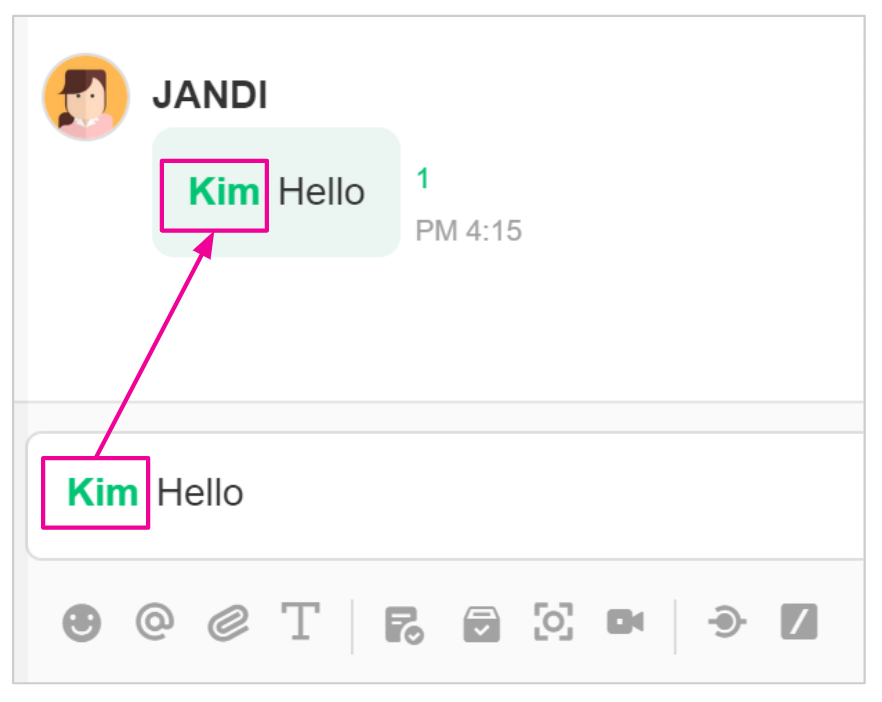This screenshot has width=882, height=702.
Task: Click the @ mention icon
Action: pos(155,623)
